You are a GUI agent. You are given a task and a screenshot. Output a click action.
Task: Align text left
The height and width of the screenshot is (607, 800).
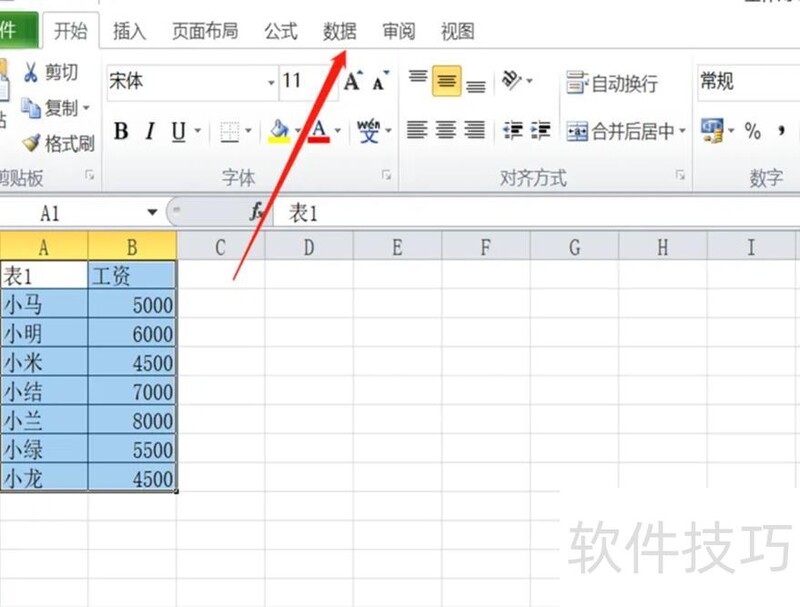pos(417,130)
